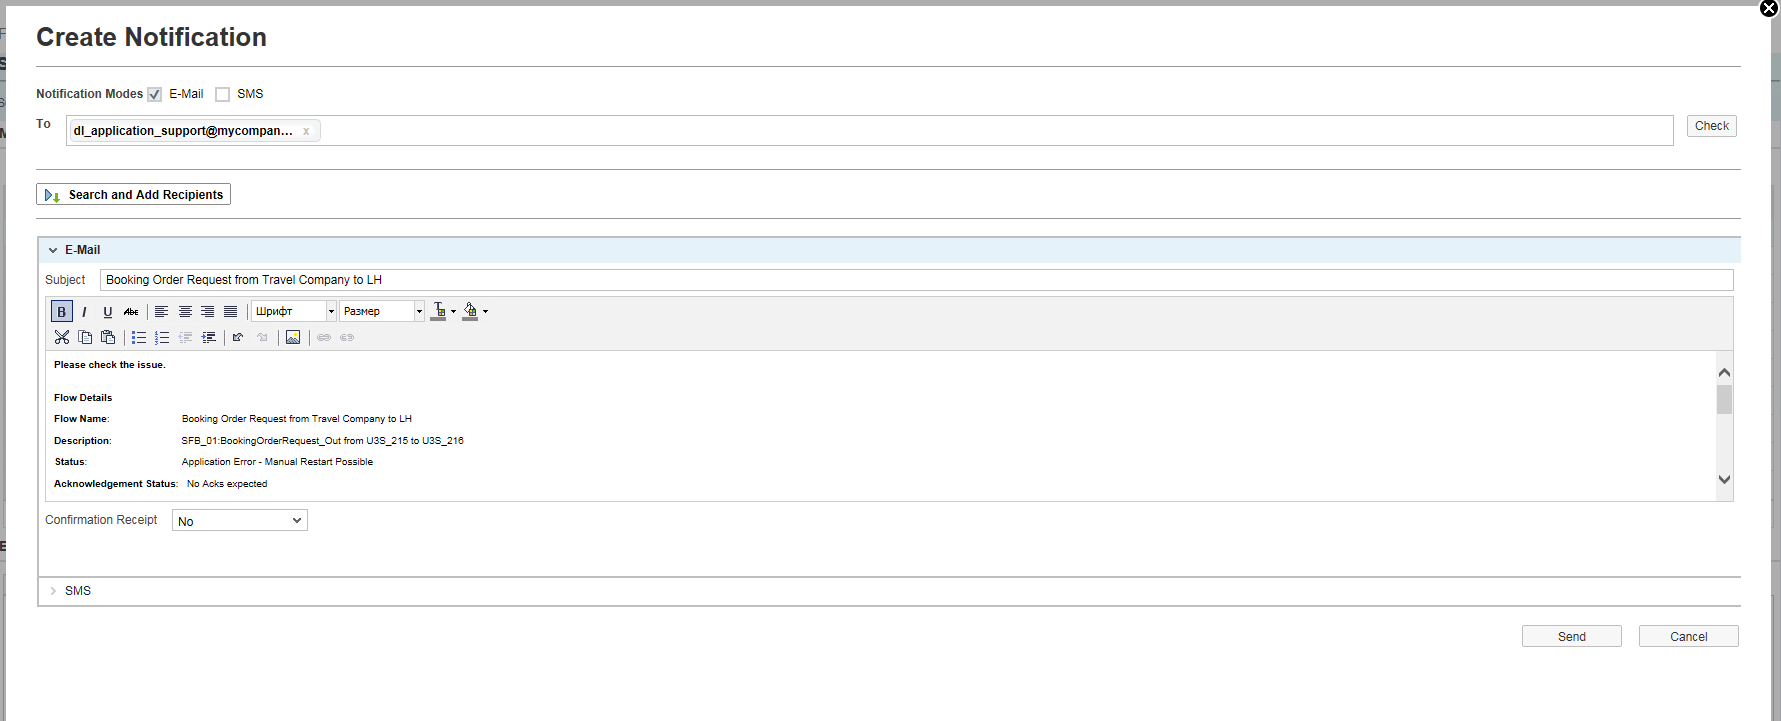Enable the SMS notification mode checkbox
Image resolution: width=1781 pixels, height=721 pixels.
pos(223,95)
